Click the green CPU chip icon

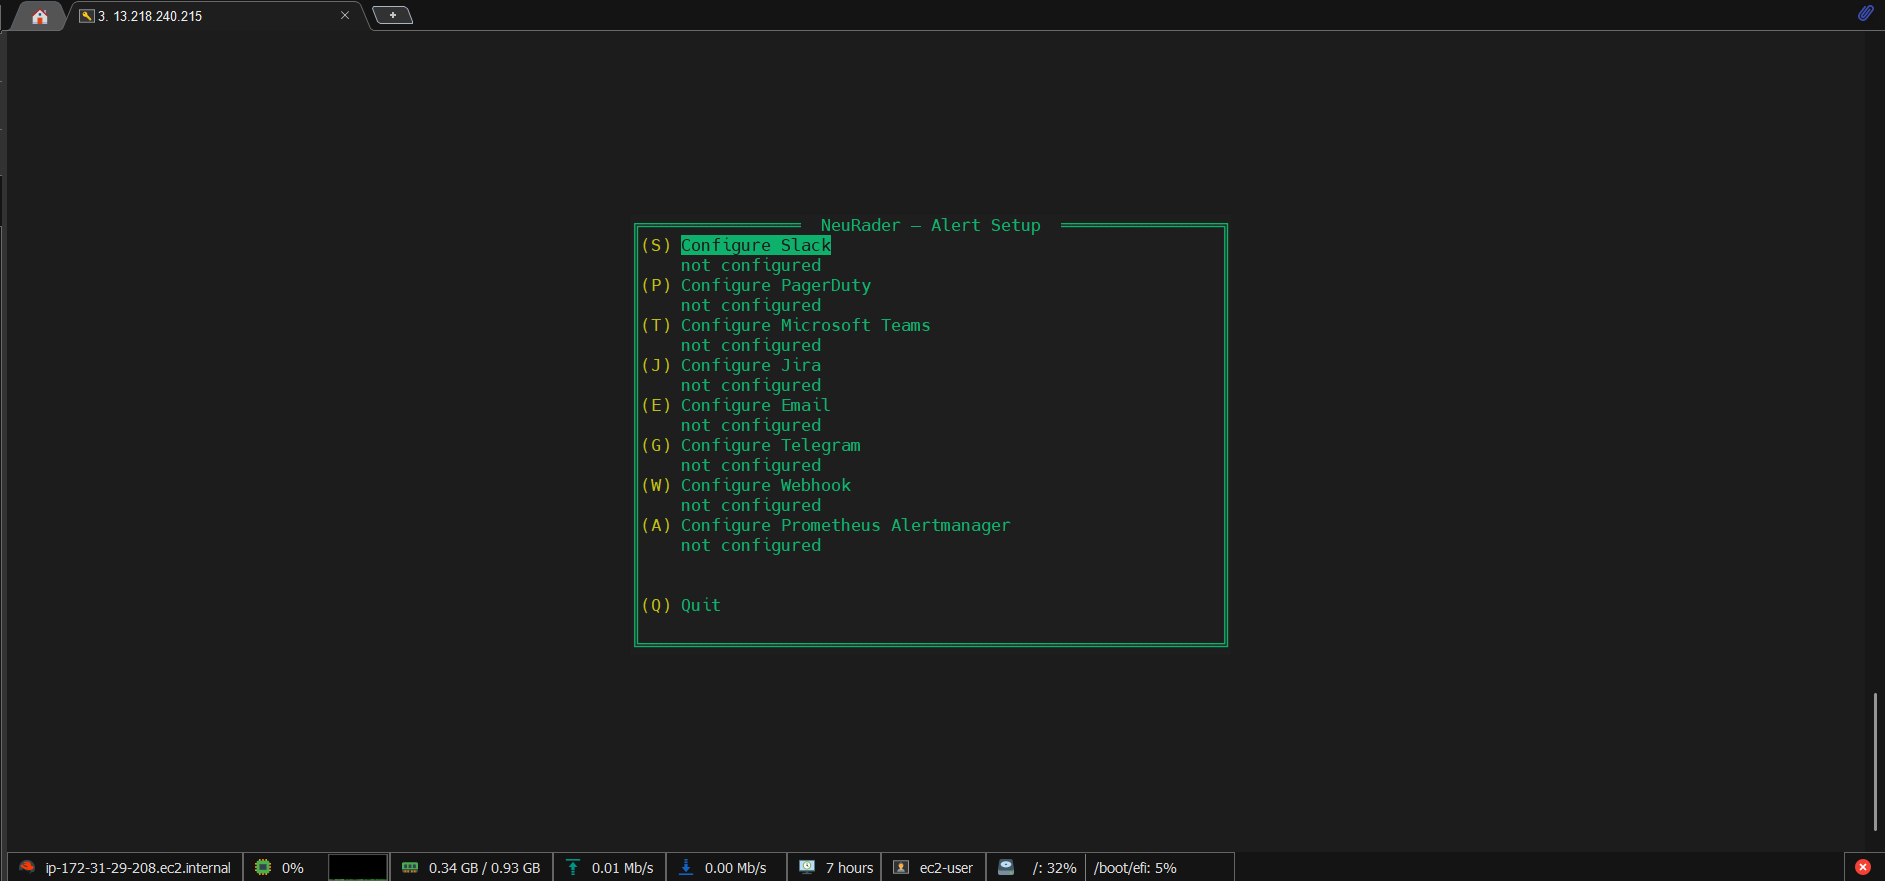tap(263, 867)
